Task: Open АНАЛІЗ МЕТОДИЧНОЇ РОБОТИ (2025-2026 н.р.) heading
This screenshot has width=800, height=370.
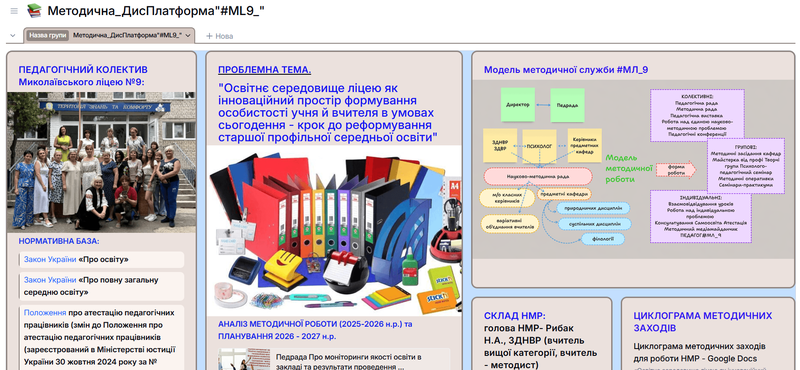Action: [x=315, y=330]
